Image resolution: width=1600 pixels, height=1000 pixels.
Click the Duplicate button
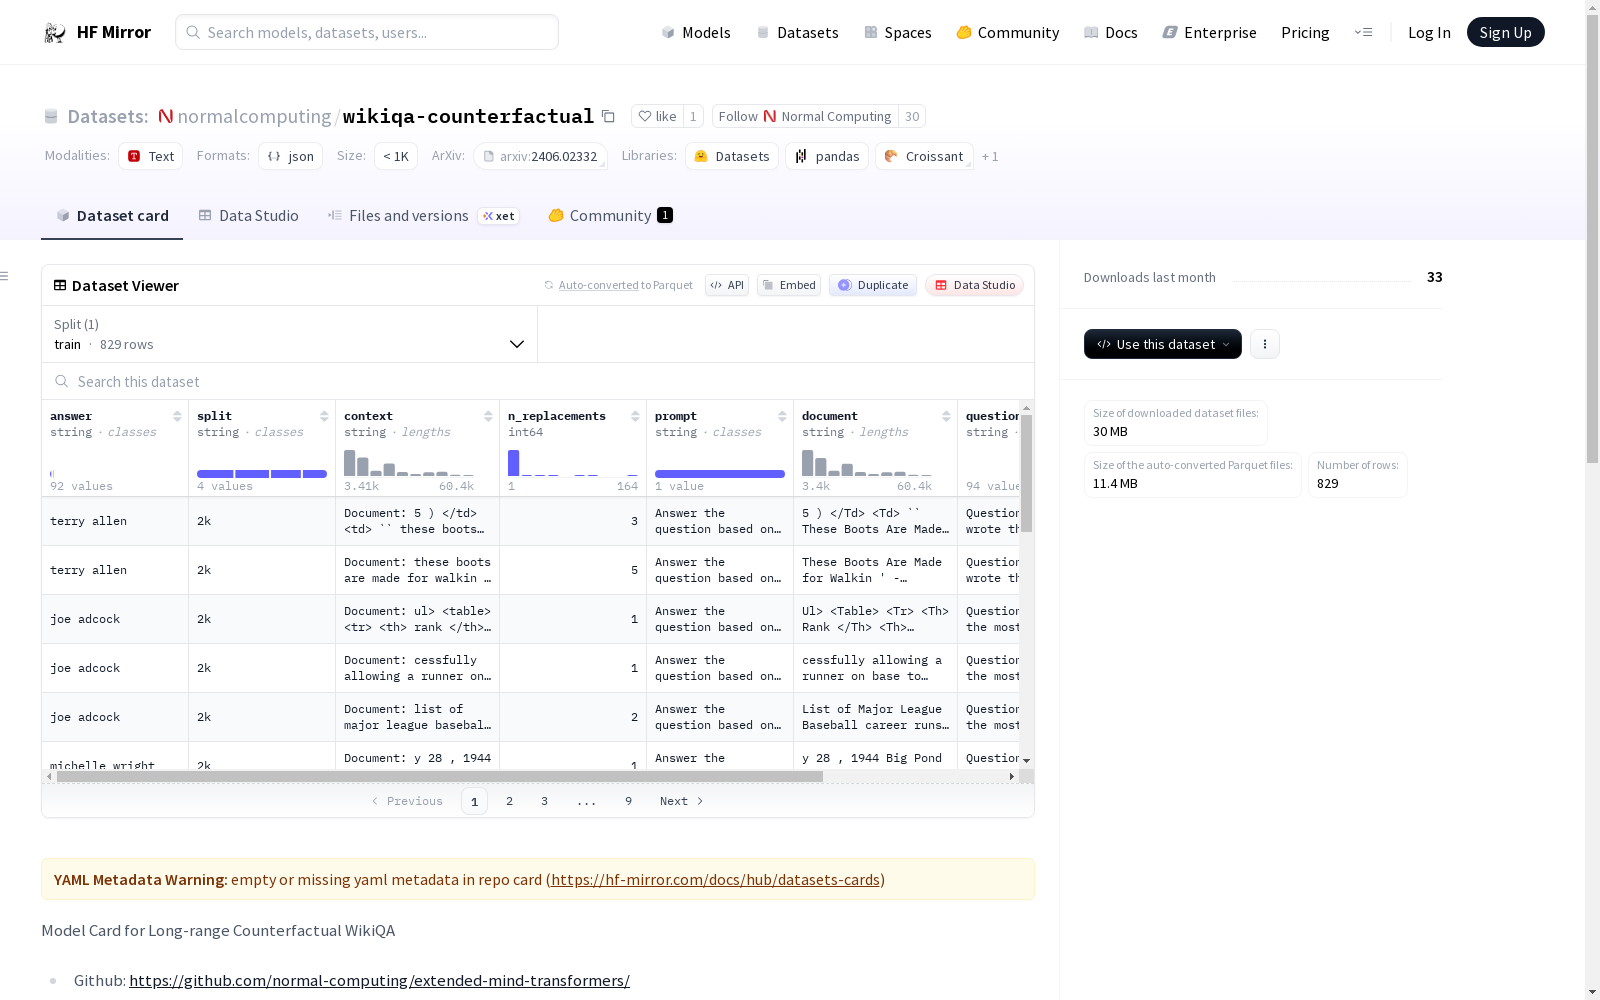pos(873,285)
